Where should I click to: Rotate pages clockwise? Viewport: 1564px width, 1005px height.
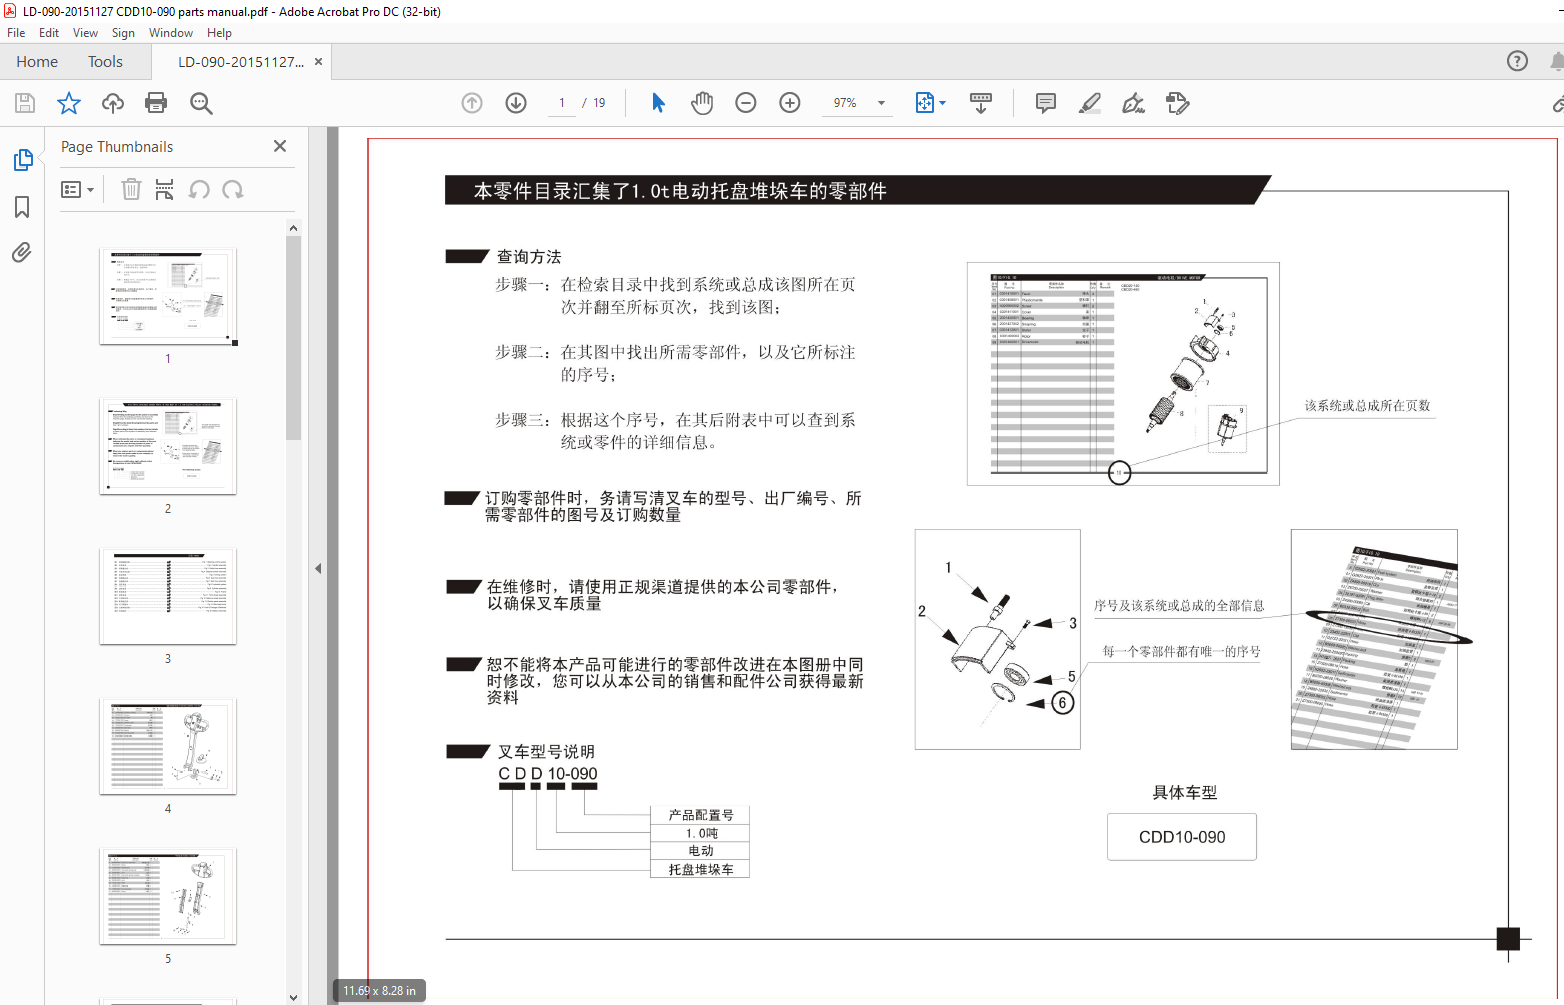(x=233, y=189)
